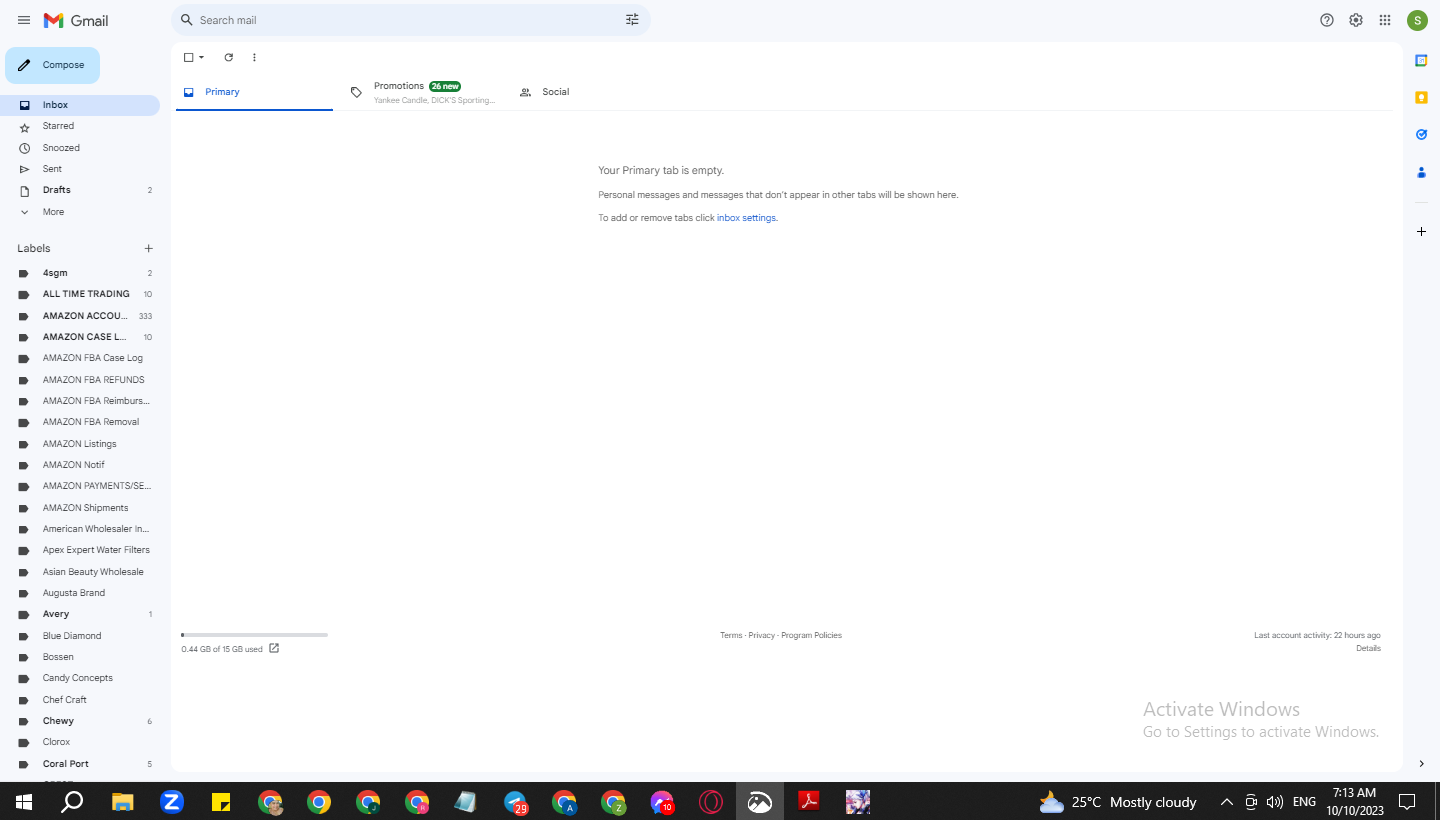Tick the select all messages checkbox
This screenshot has width=1440, height=820.
tap(188, 58)
